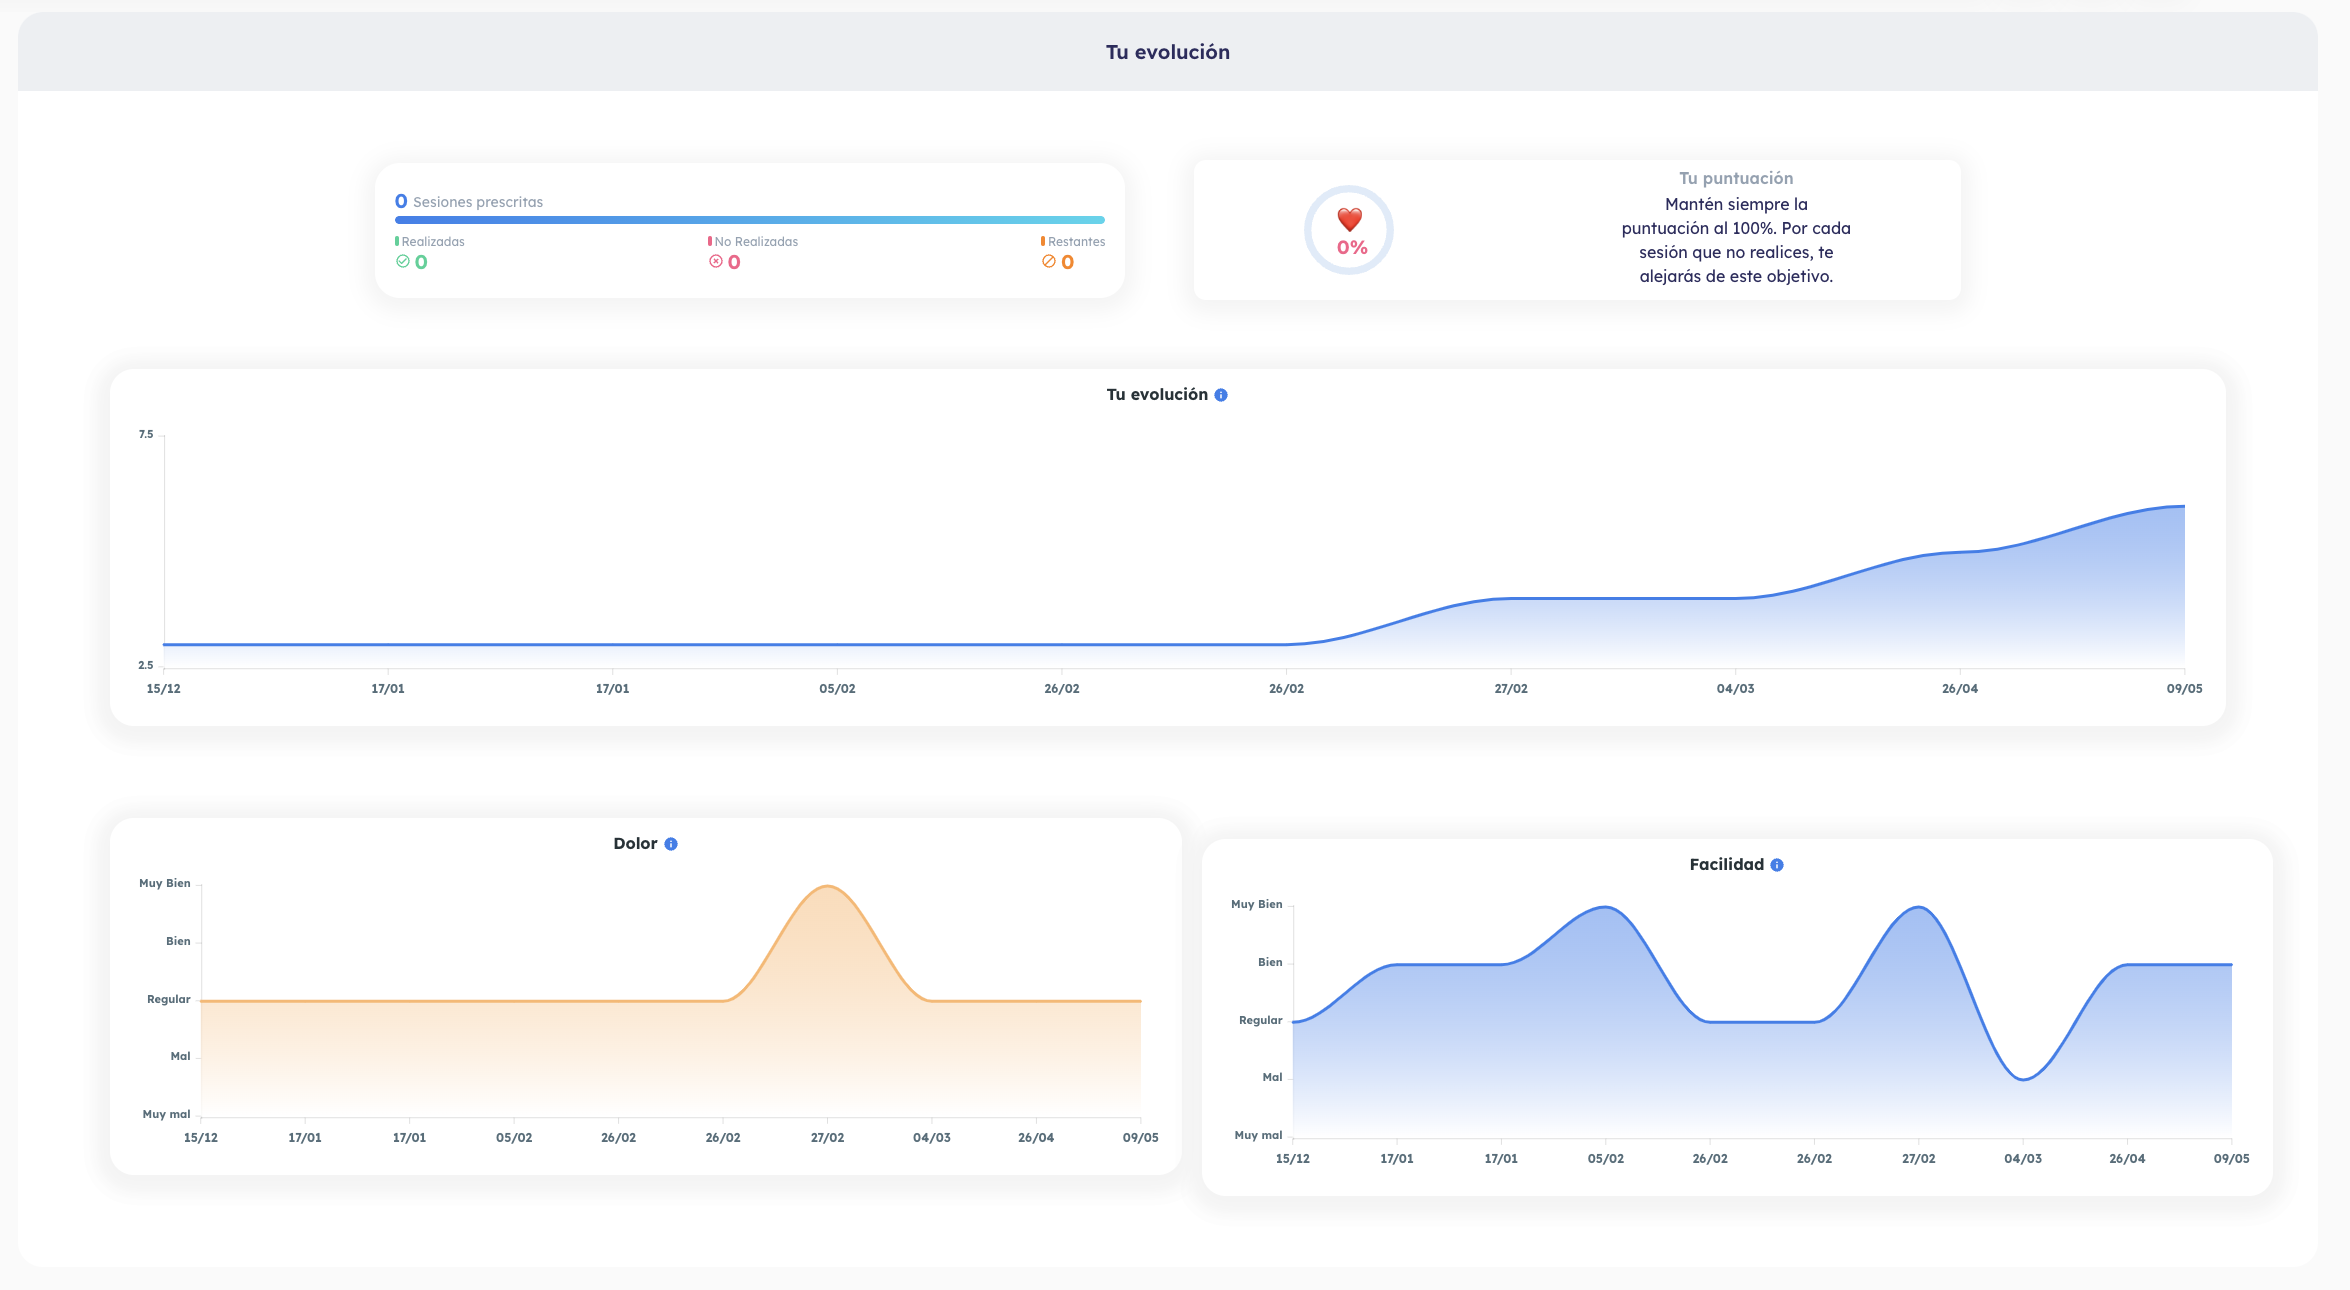Click the 0% score text in circle
Viewport: 2350px width, 1290px height.
[x=1352, y=247]
